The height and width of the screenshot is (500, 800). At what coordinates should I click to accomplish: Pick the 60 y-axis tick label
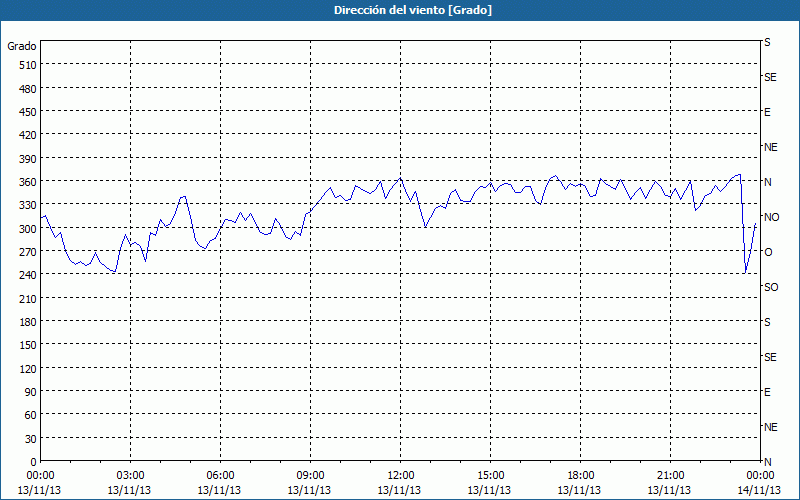[31, 415]
